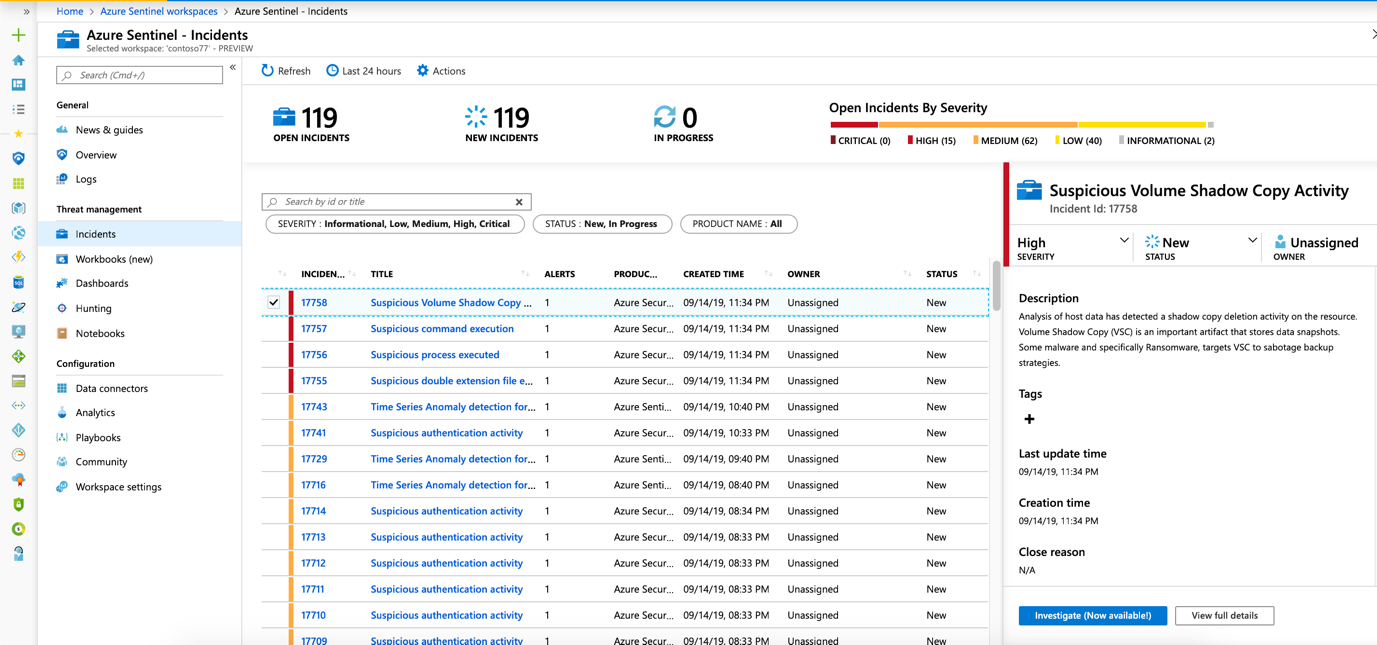Click the red critical segment of severity bar
Viewport: 1377px width, 645px height.
854,125
